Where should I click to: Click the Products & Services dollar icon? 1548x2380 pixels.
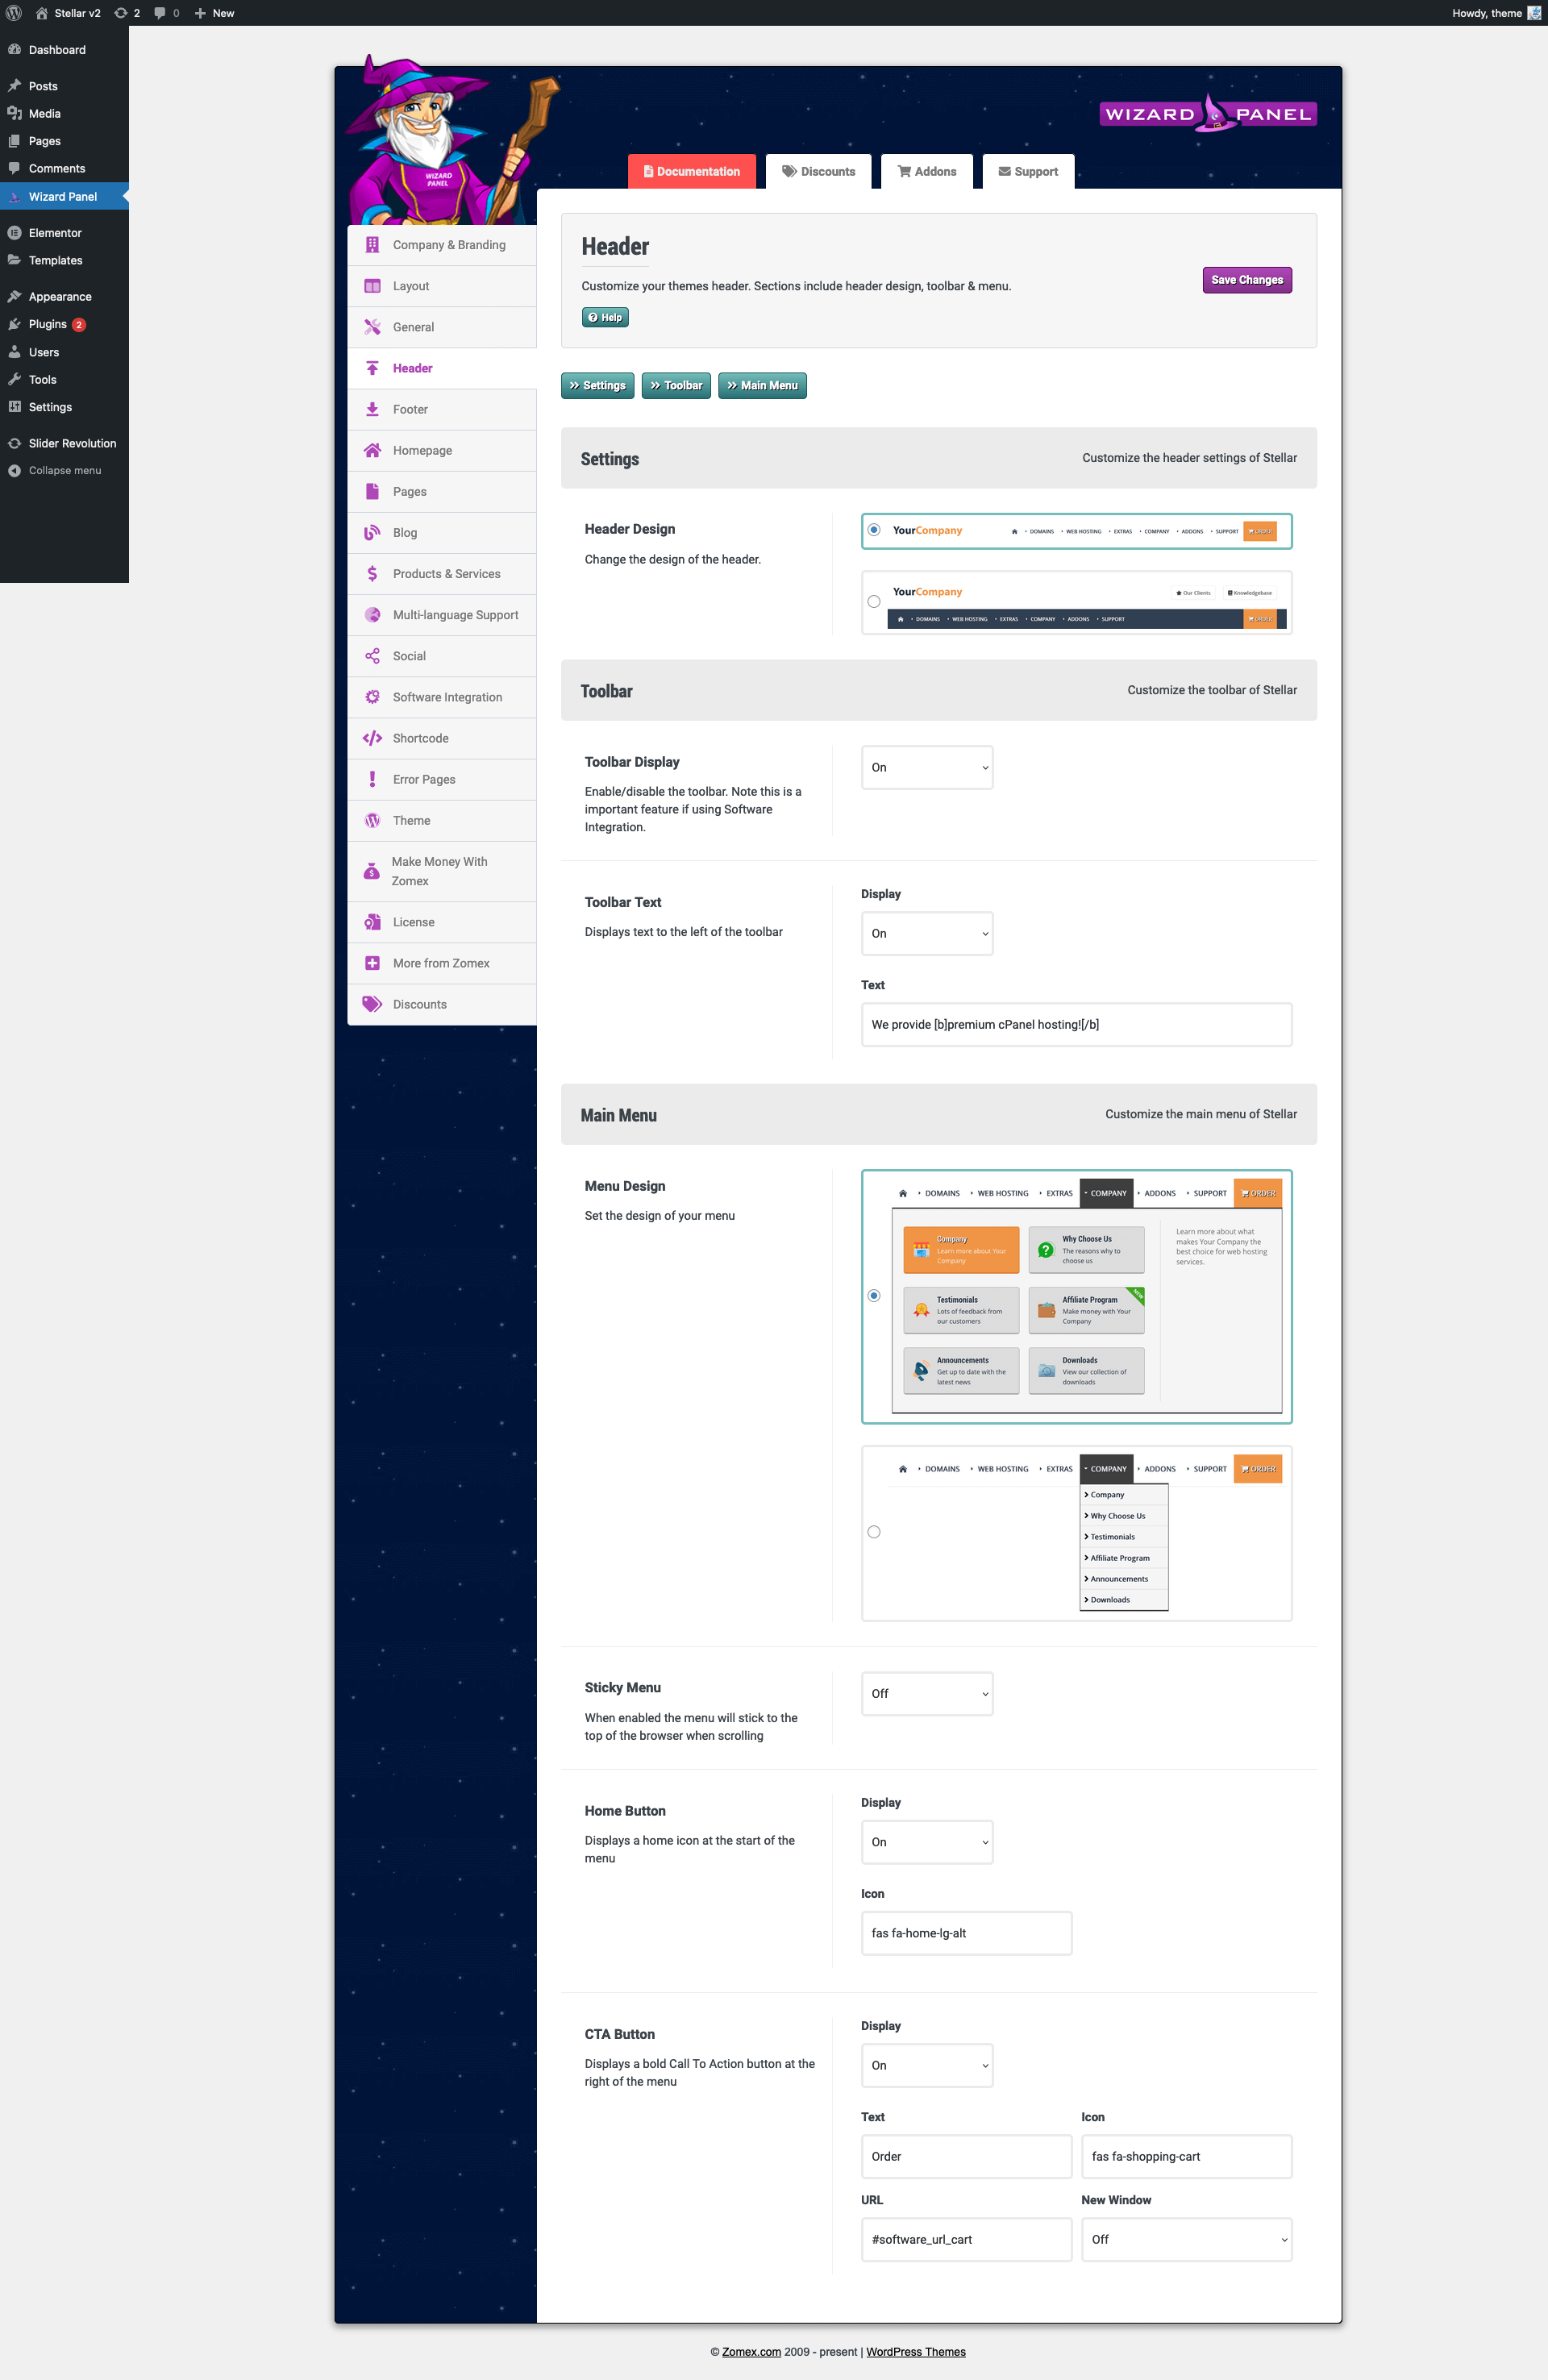(372, 573)
